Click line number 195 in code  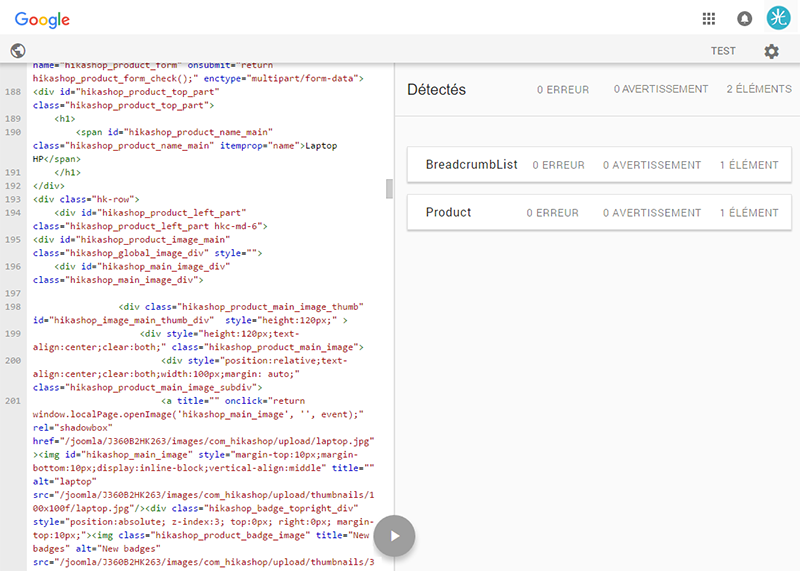(13, 240)
